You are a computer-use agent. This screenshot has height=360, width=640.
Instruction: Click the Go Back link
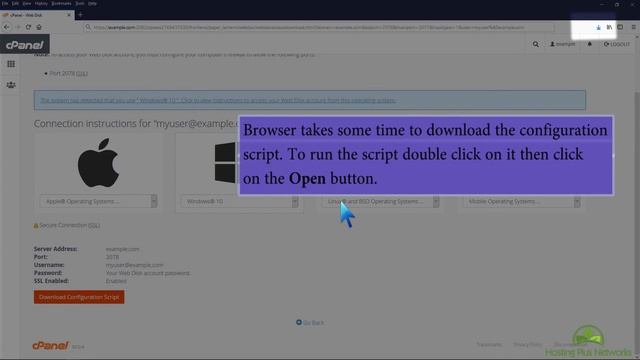tap(310, 322)
